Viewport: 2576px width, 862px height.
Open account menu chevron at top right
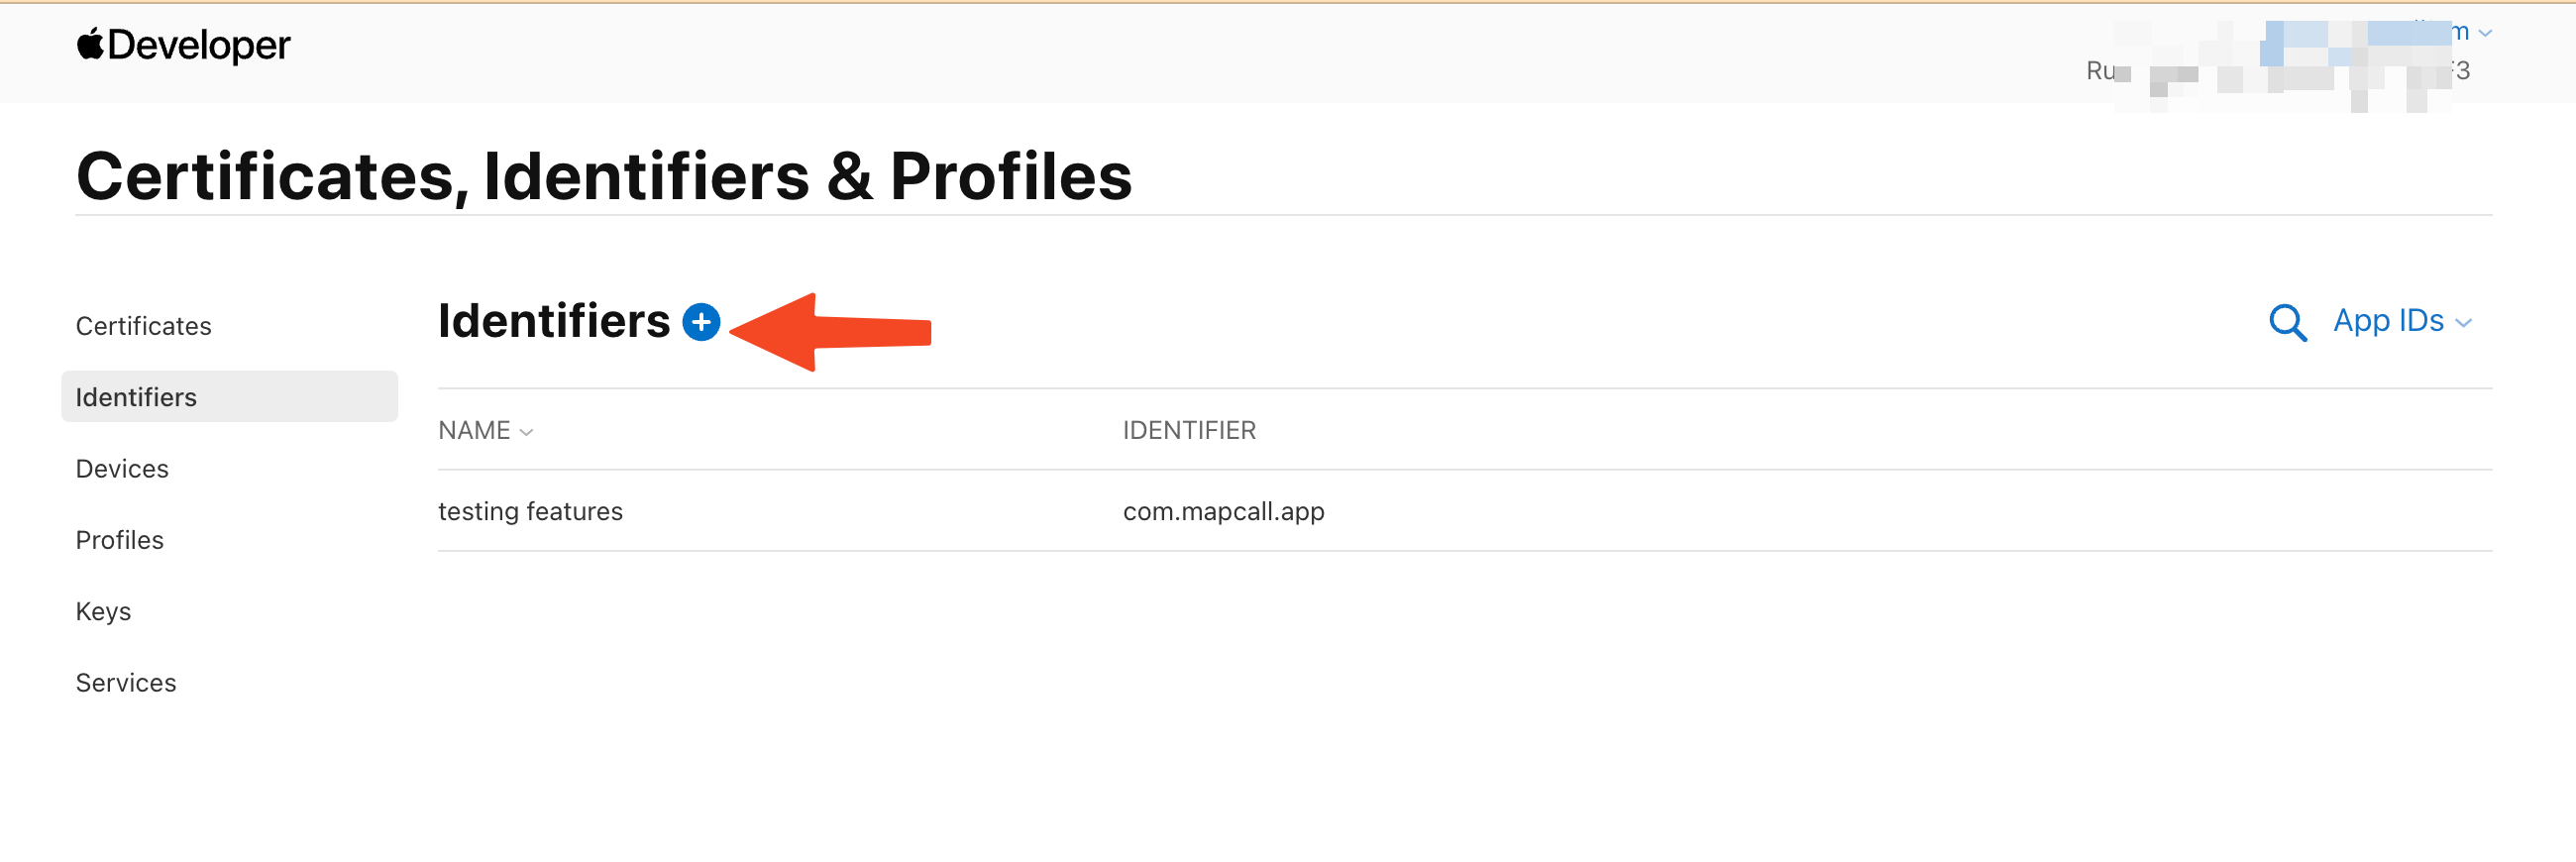pos(2485,34)
